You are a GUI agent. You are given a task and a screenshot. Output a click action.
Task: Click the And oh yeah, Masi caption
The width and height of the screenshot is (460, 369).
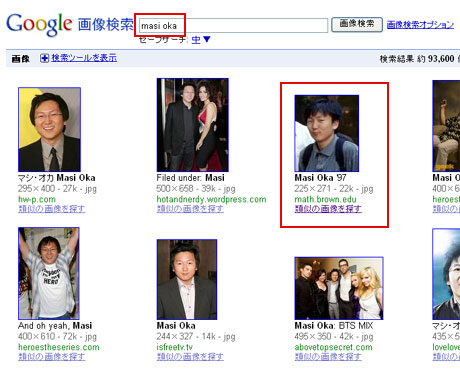coord(55,326)
